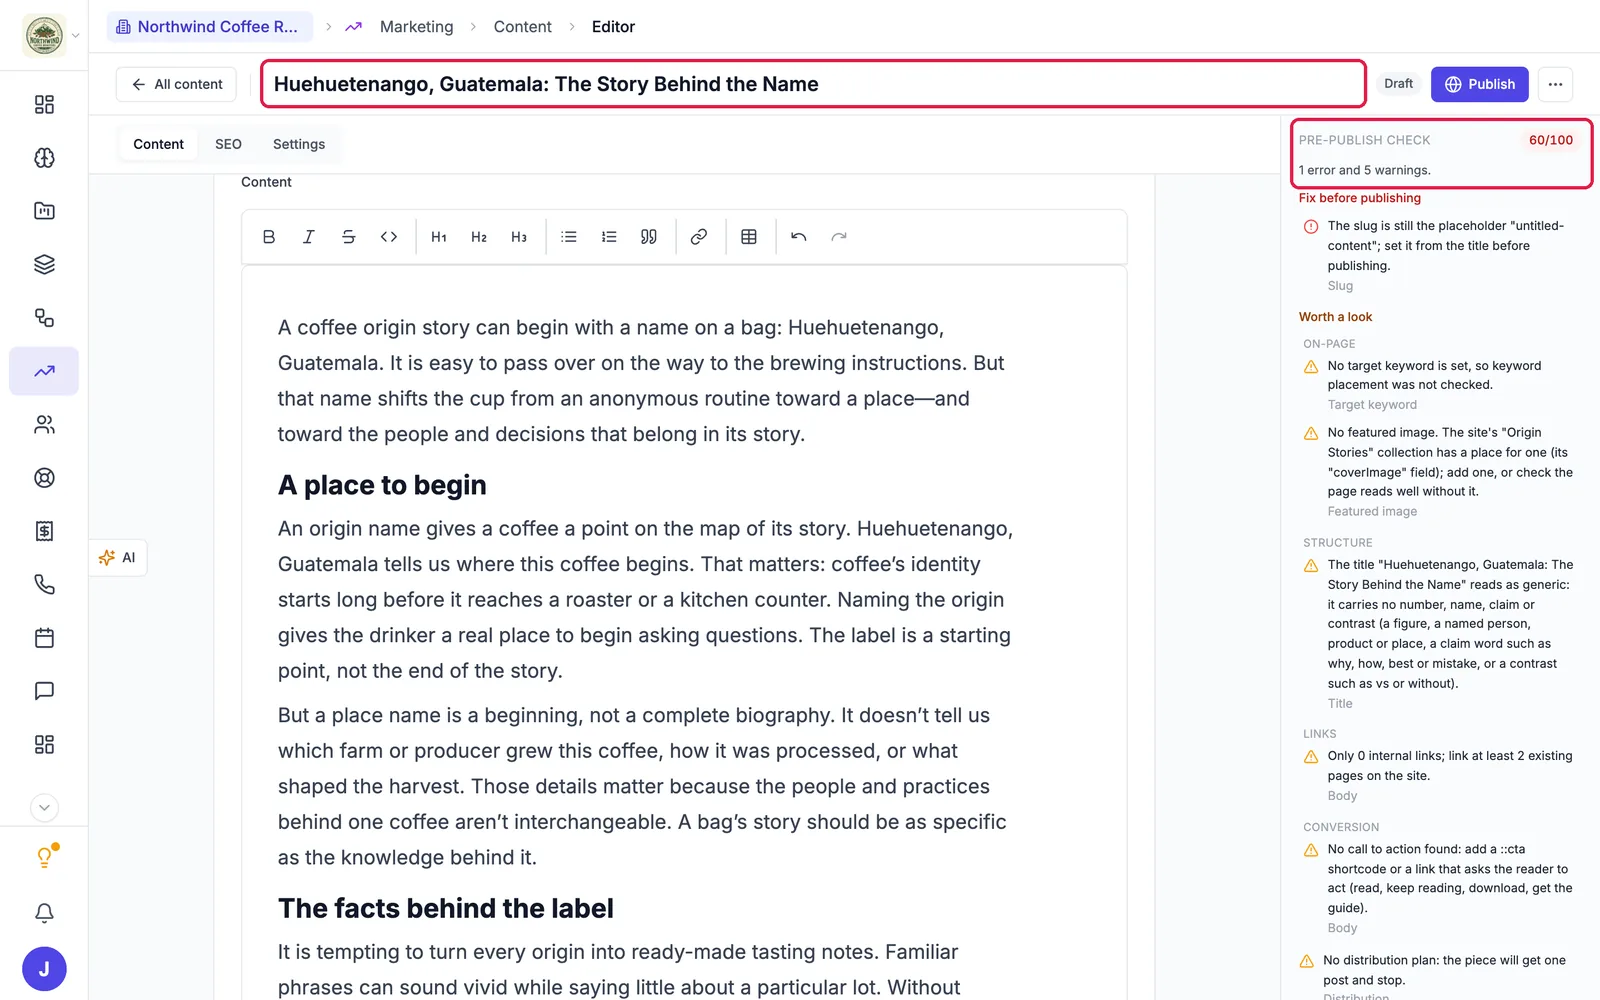This screenshot has height=1000, width=1600.
Task: Open the lightbulb tips icon
Action: pos(44,857)
